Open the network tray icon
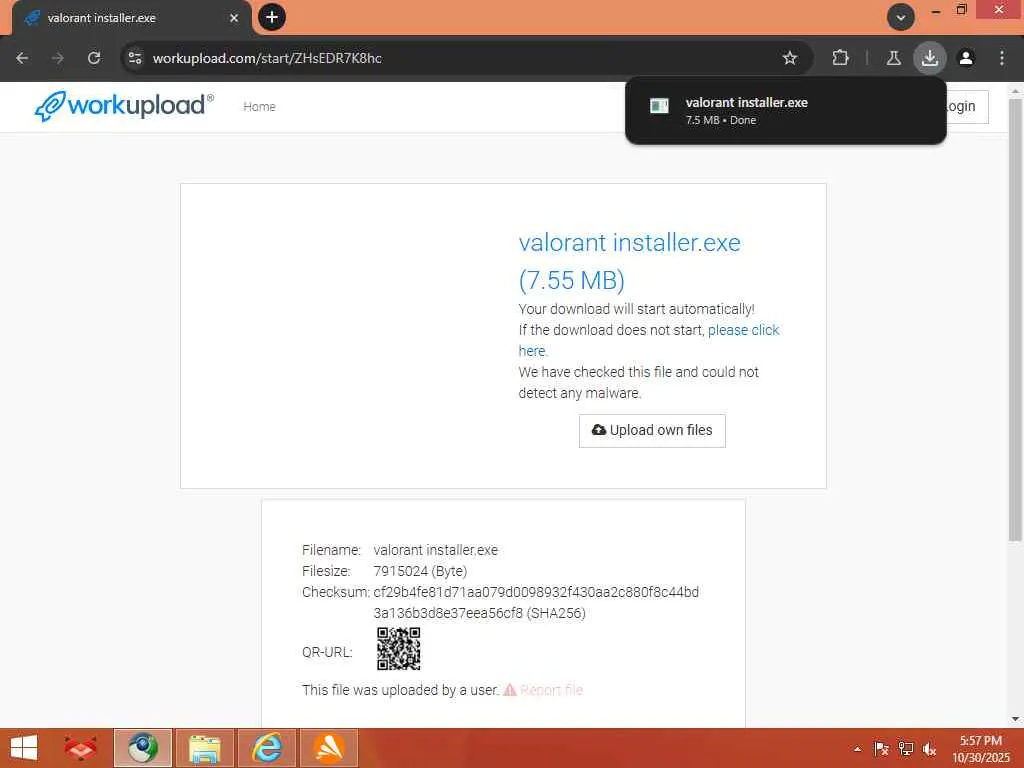 point(905,749)
